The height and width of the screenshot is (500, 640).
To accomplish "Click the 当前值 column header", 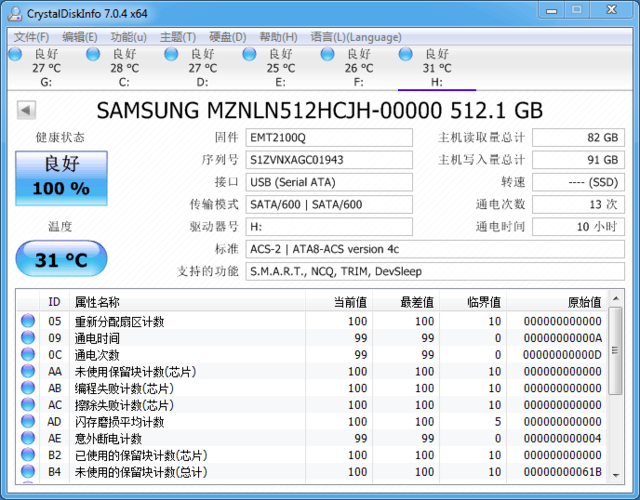I will point(339,302).
